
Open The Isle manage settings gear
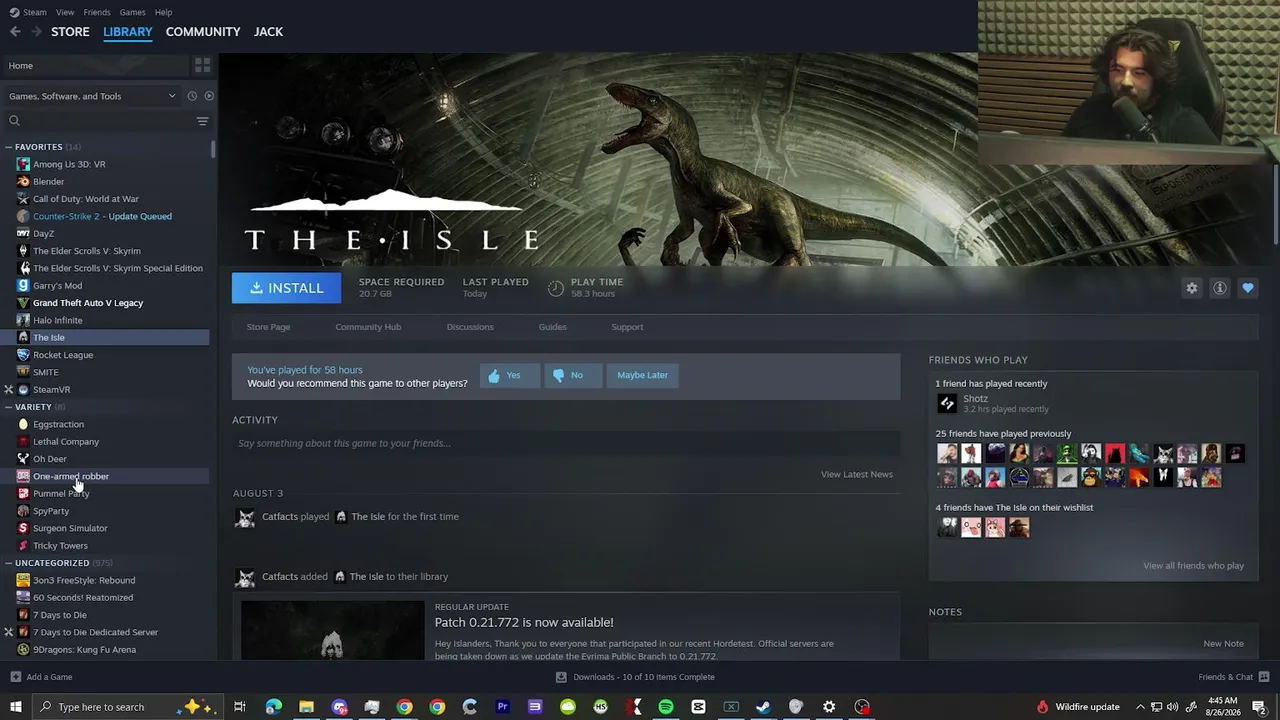point(1192,288)
